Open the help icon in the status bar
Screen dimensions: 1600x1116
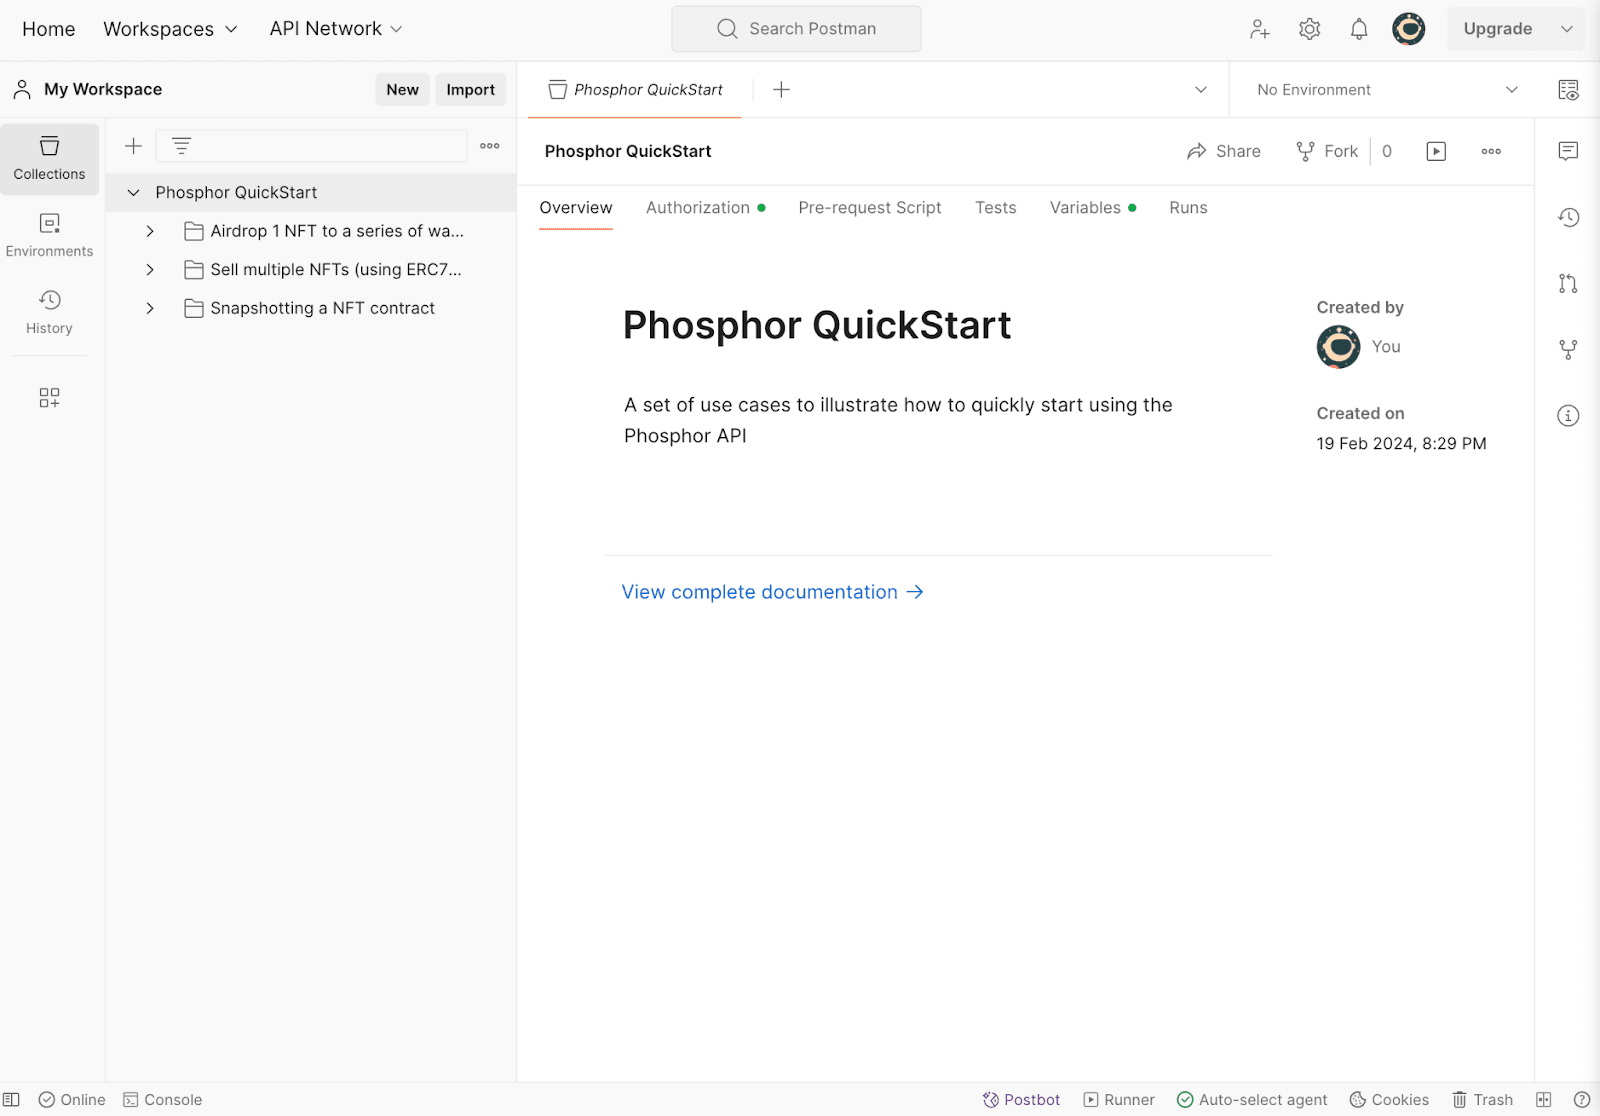pyautogui.click(x=1582, y=1100)
